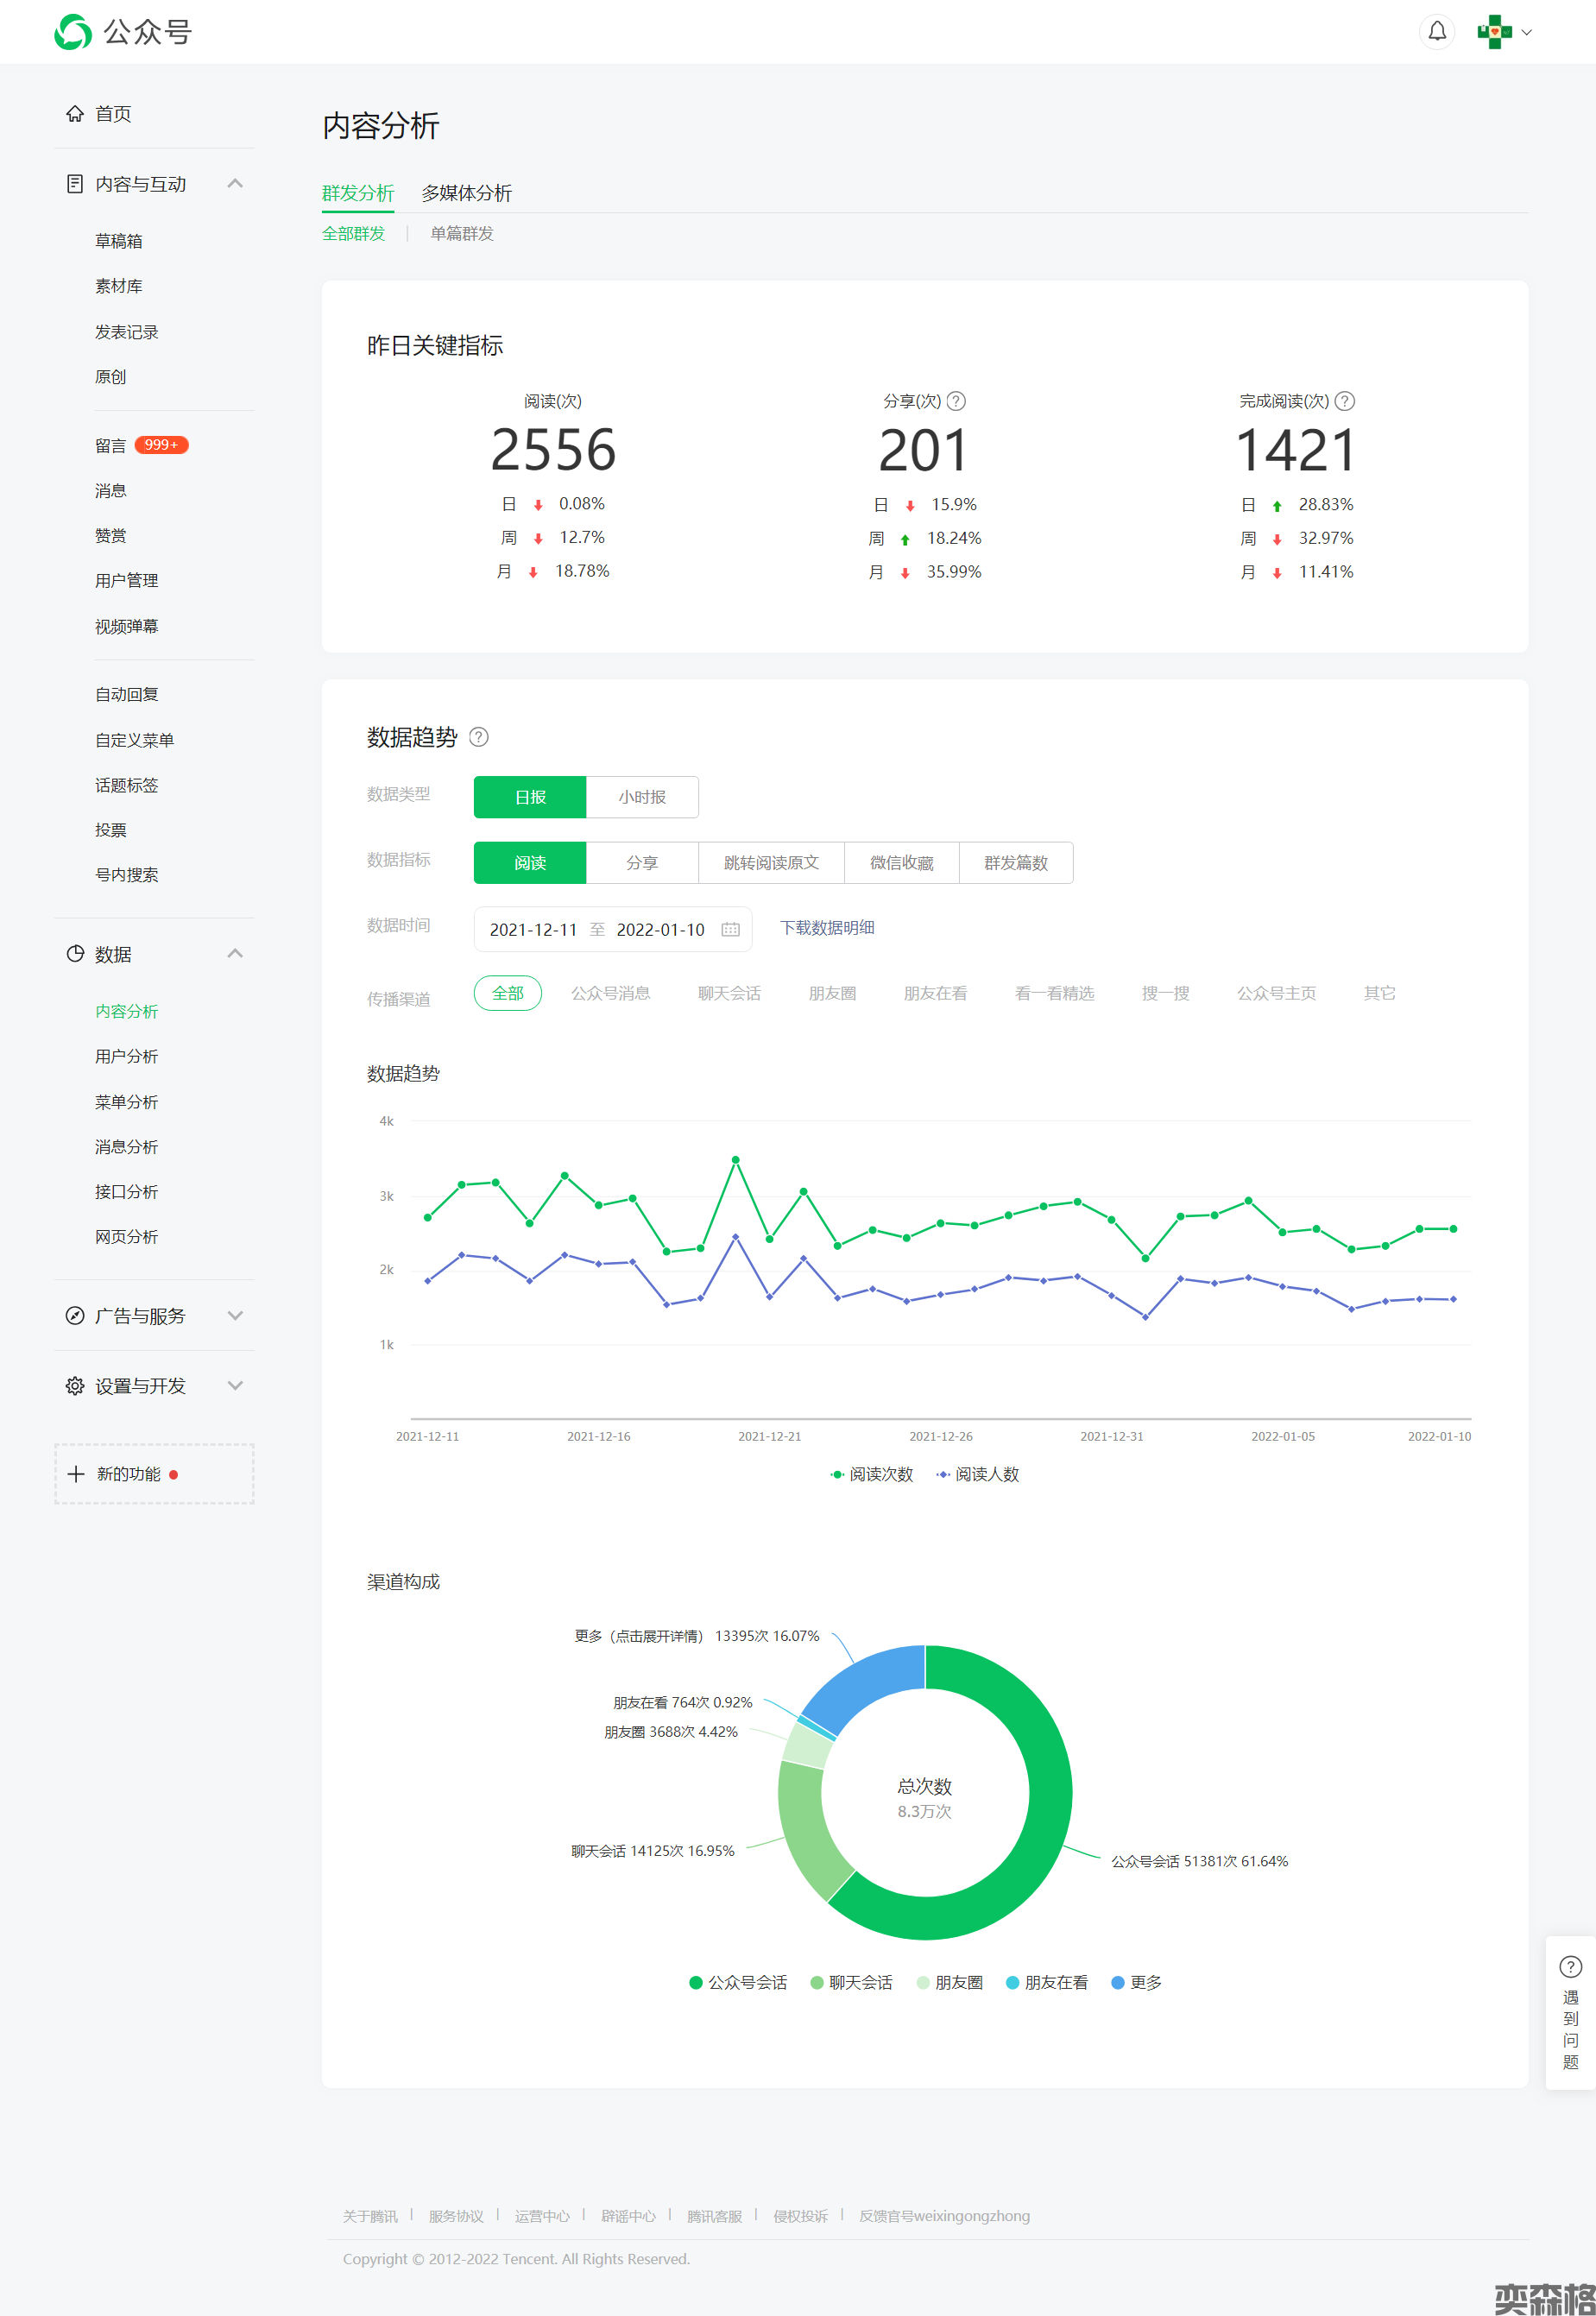Toggle the 阅读人数 legend series
1596x2316 pixels.
(x=977, y=1474)
